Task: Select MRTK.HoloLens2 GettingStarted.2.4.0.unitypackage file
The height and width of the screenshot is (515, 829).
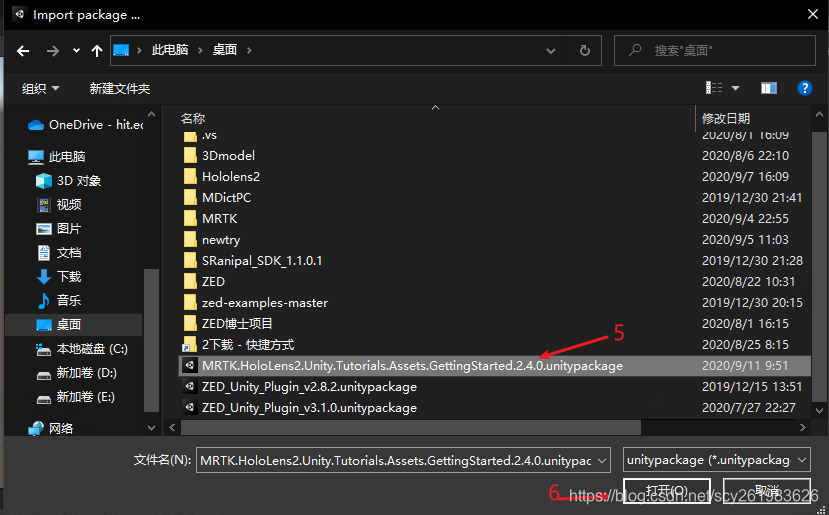Action: (494, 366)
